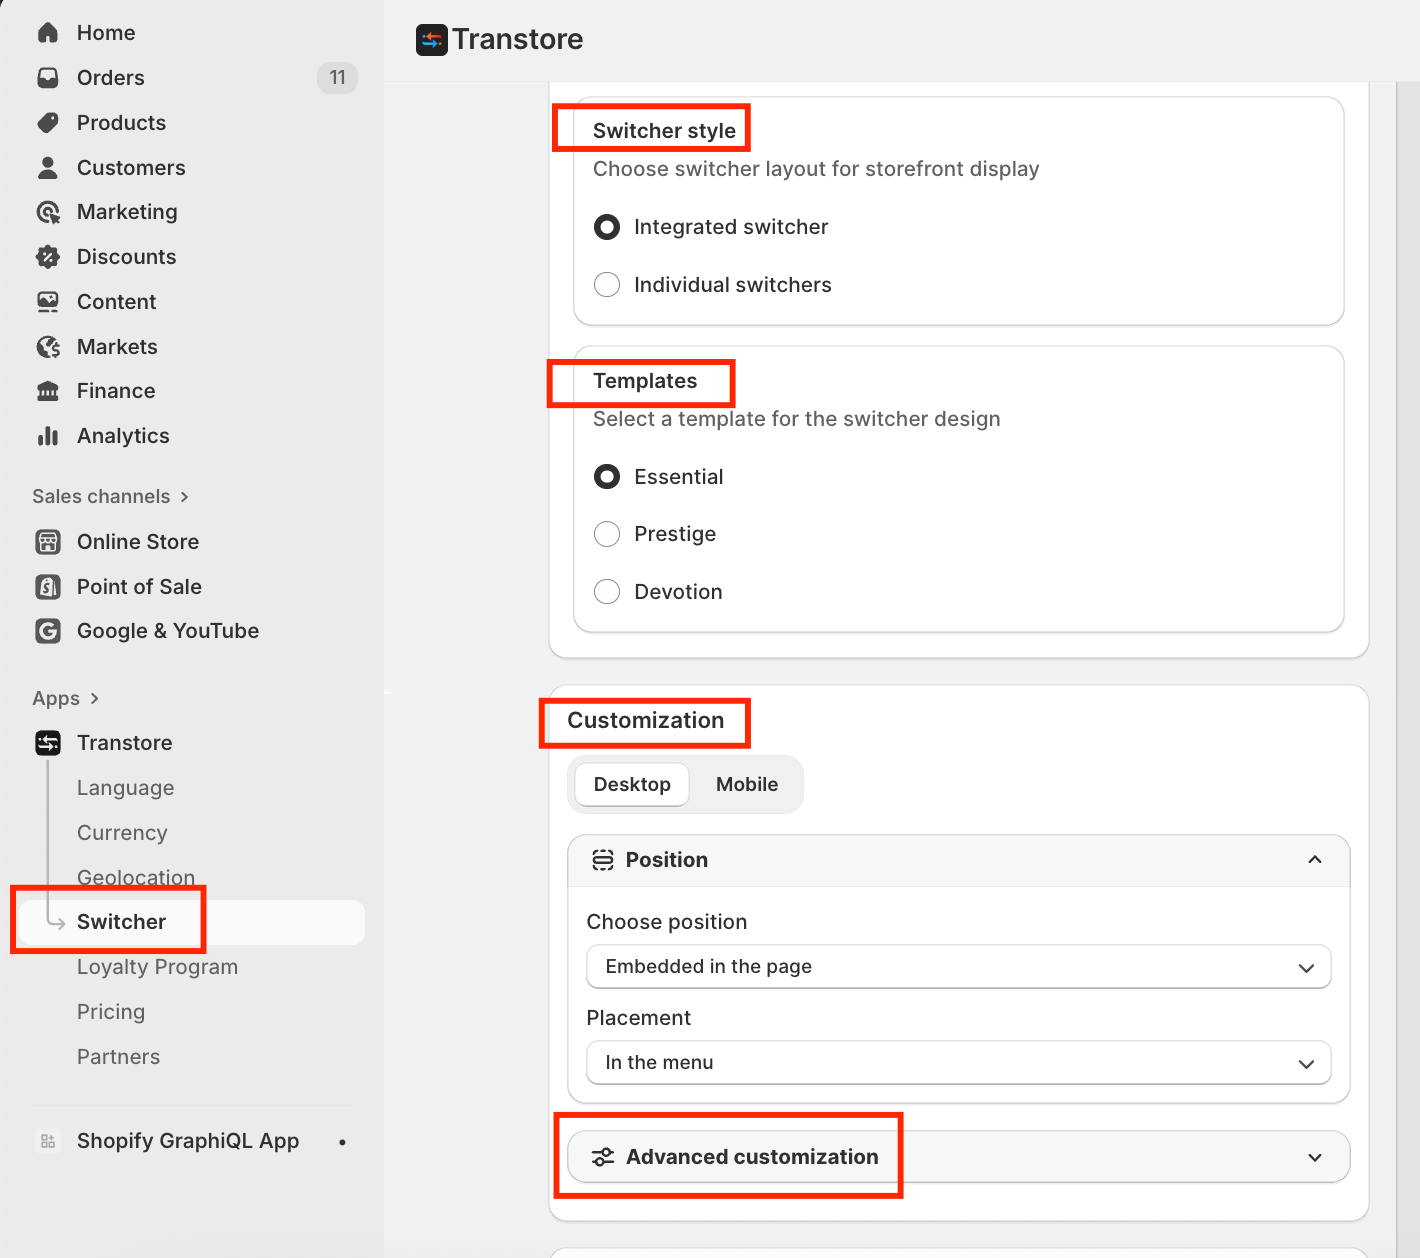Open the Language submenu item
Viewport: 1420px width, 1258px height.
click(x=126, y=788)
